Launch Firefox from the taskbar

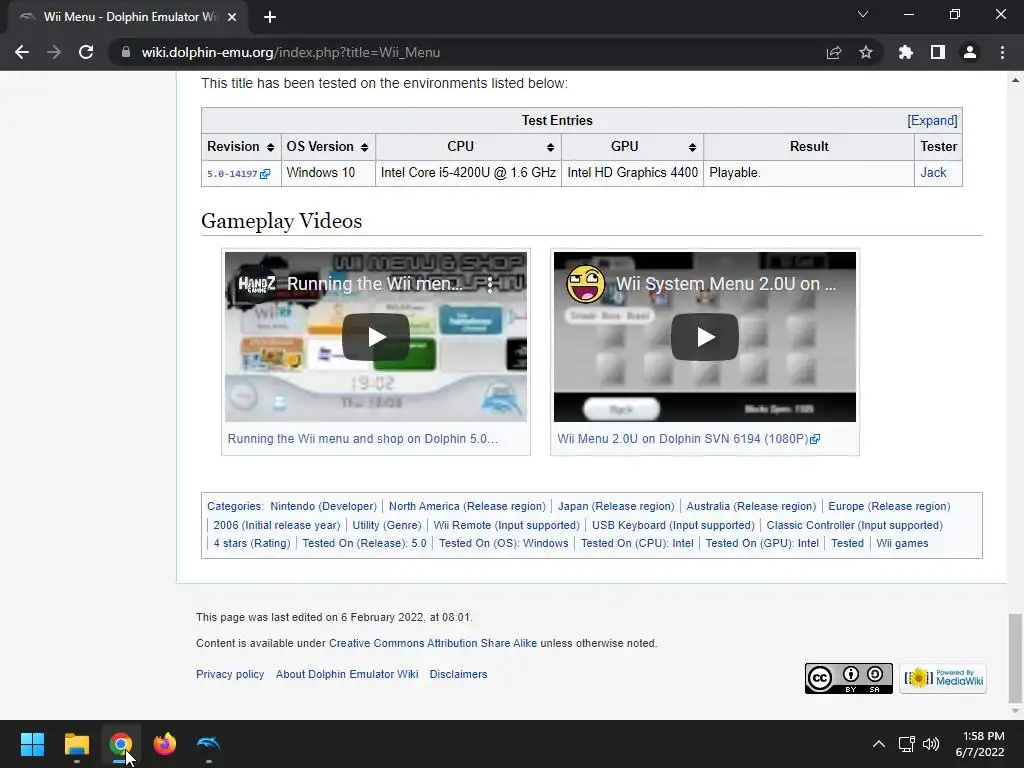click(165, 744)
